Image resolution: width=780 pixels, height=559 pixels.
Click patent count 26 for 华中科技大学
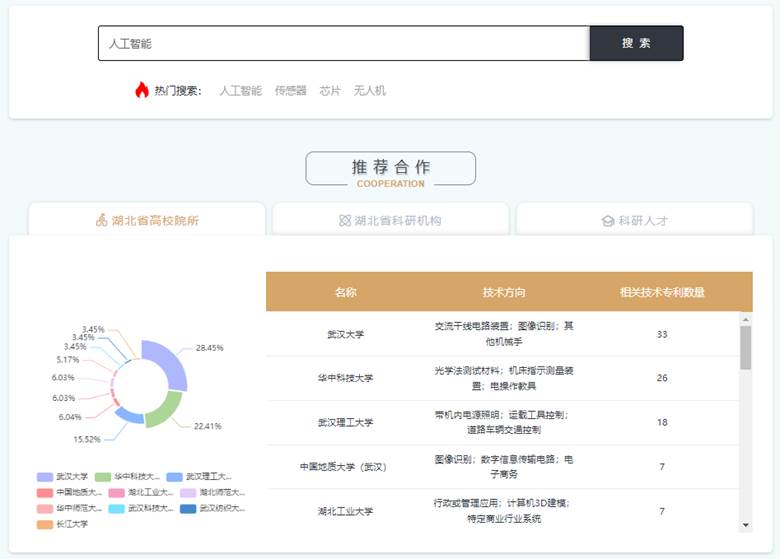[662, 378]
